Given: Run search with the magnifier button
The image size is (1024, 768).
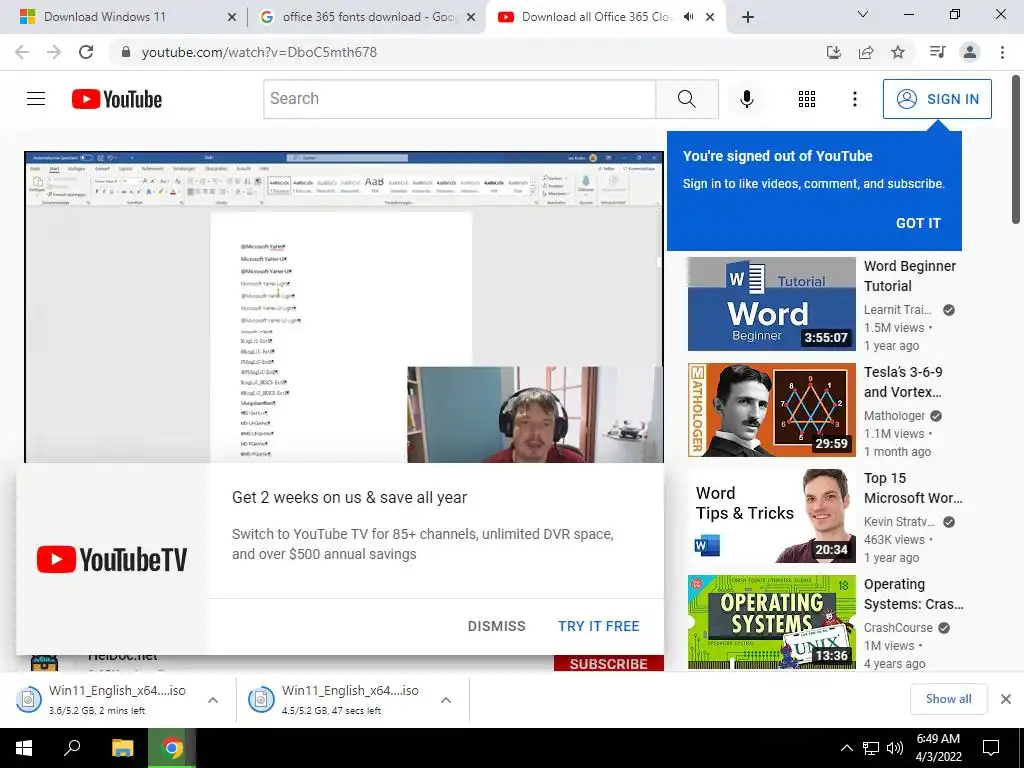Looking at the screenshot, I should pos(686,99).
